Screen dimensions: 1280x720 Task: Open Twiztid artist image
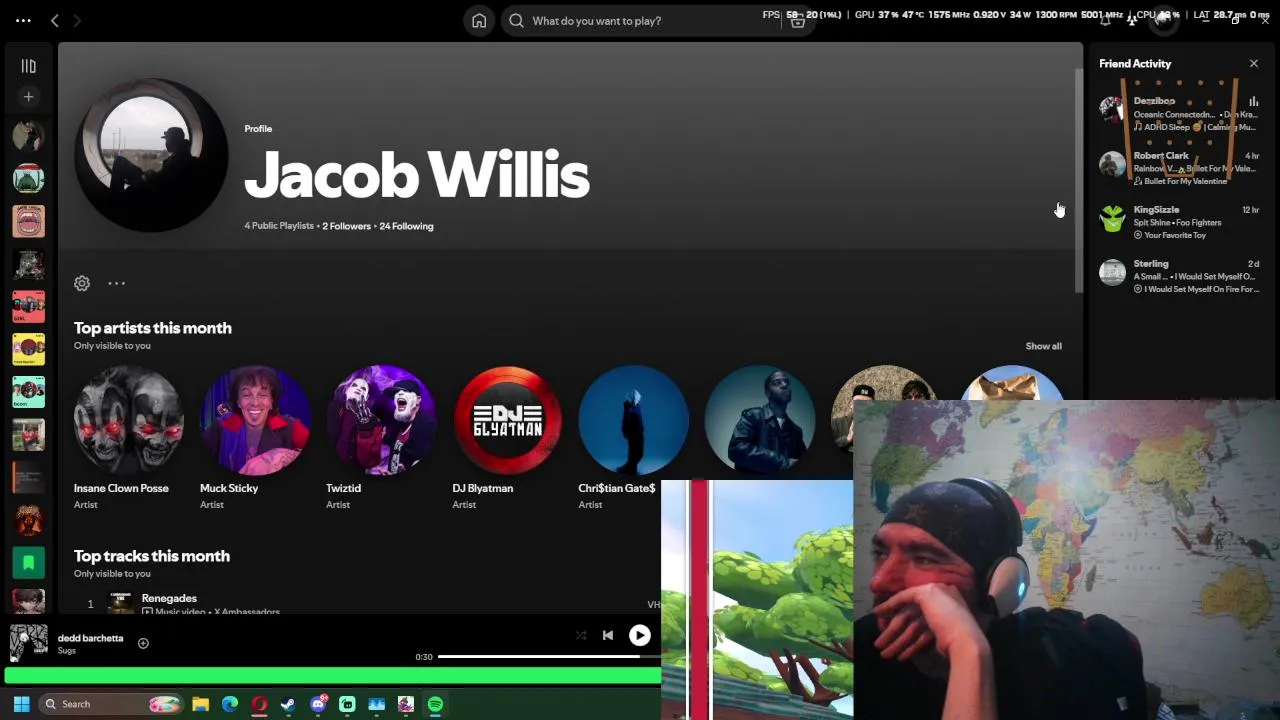coord(380,420)
